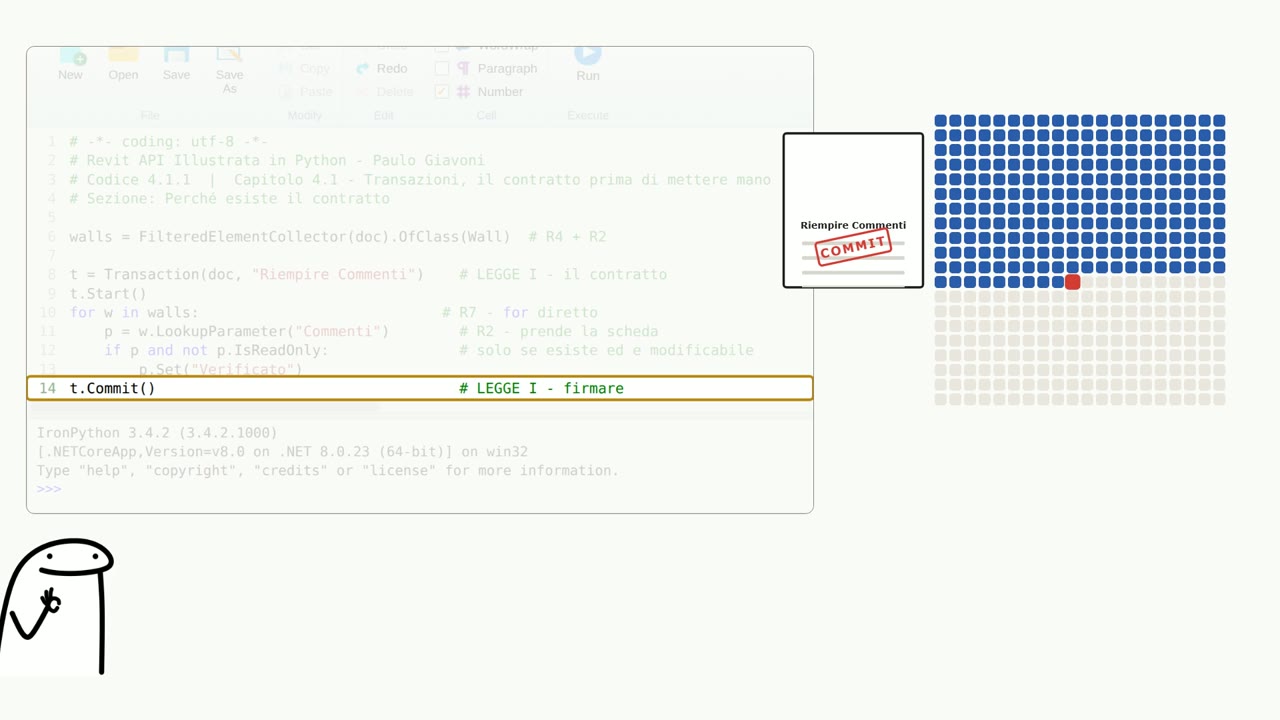This screenshot has width=1280, height=720.
Task: Click the t.Start() line
Action: [108, 293]
